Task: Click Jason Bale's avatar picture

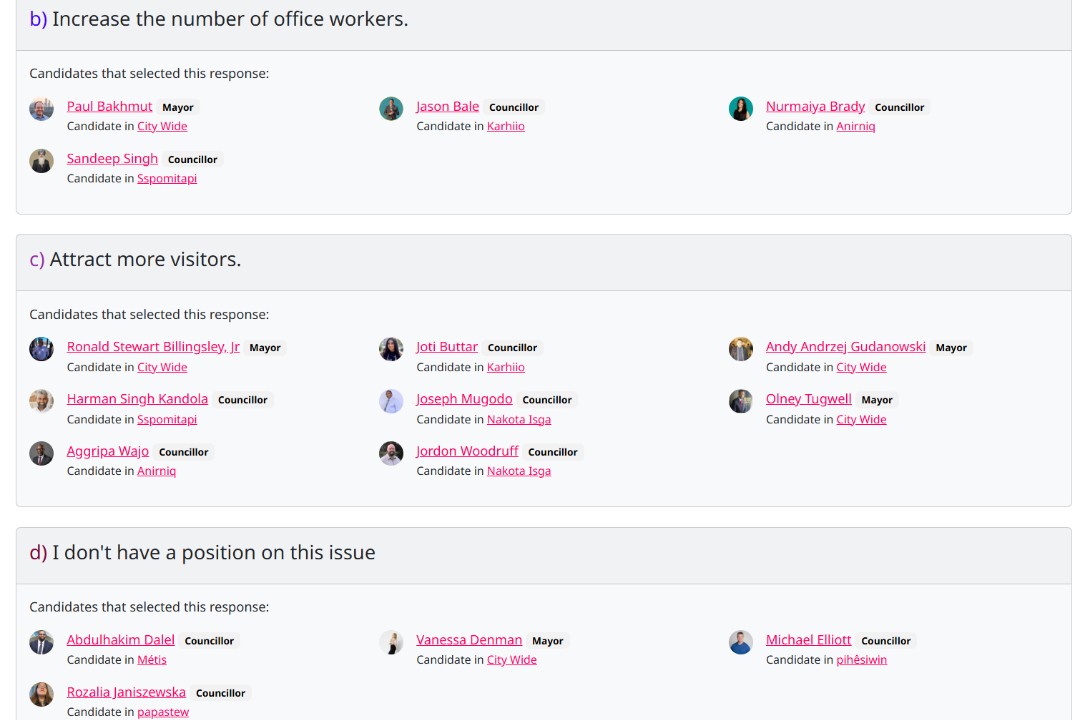Action: [391, 109]
